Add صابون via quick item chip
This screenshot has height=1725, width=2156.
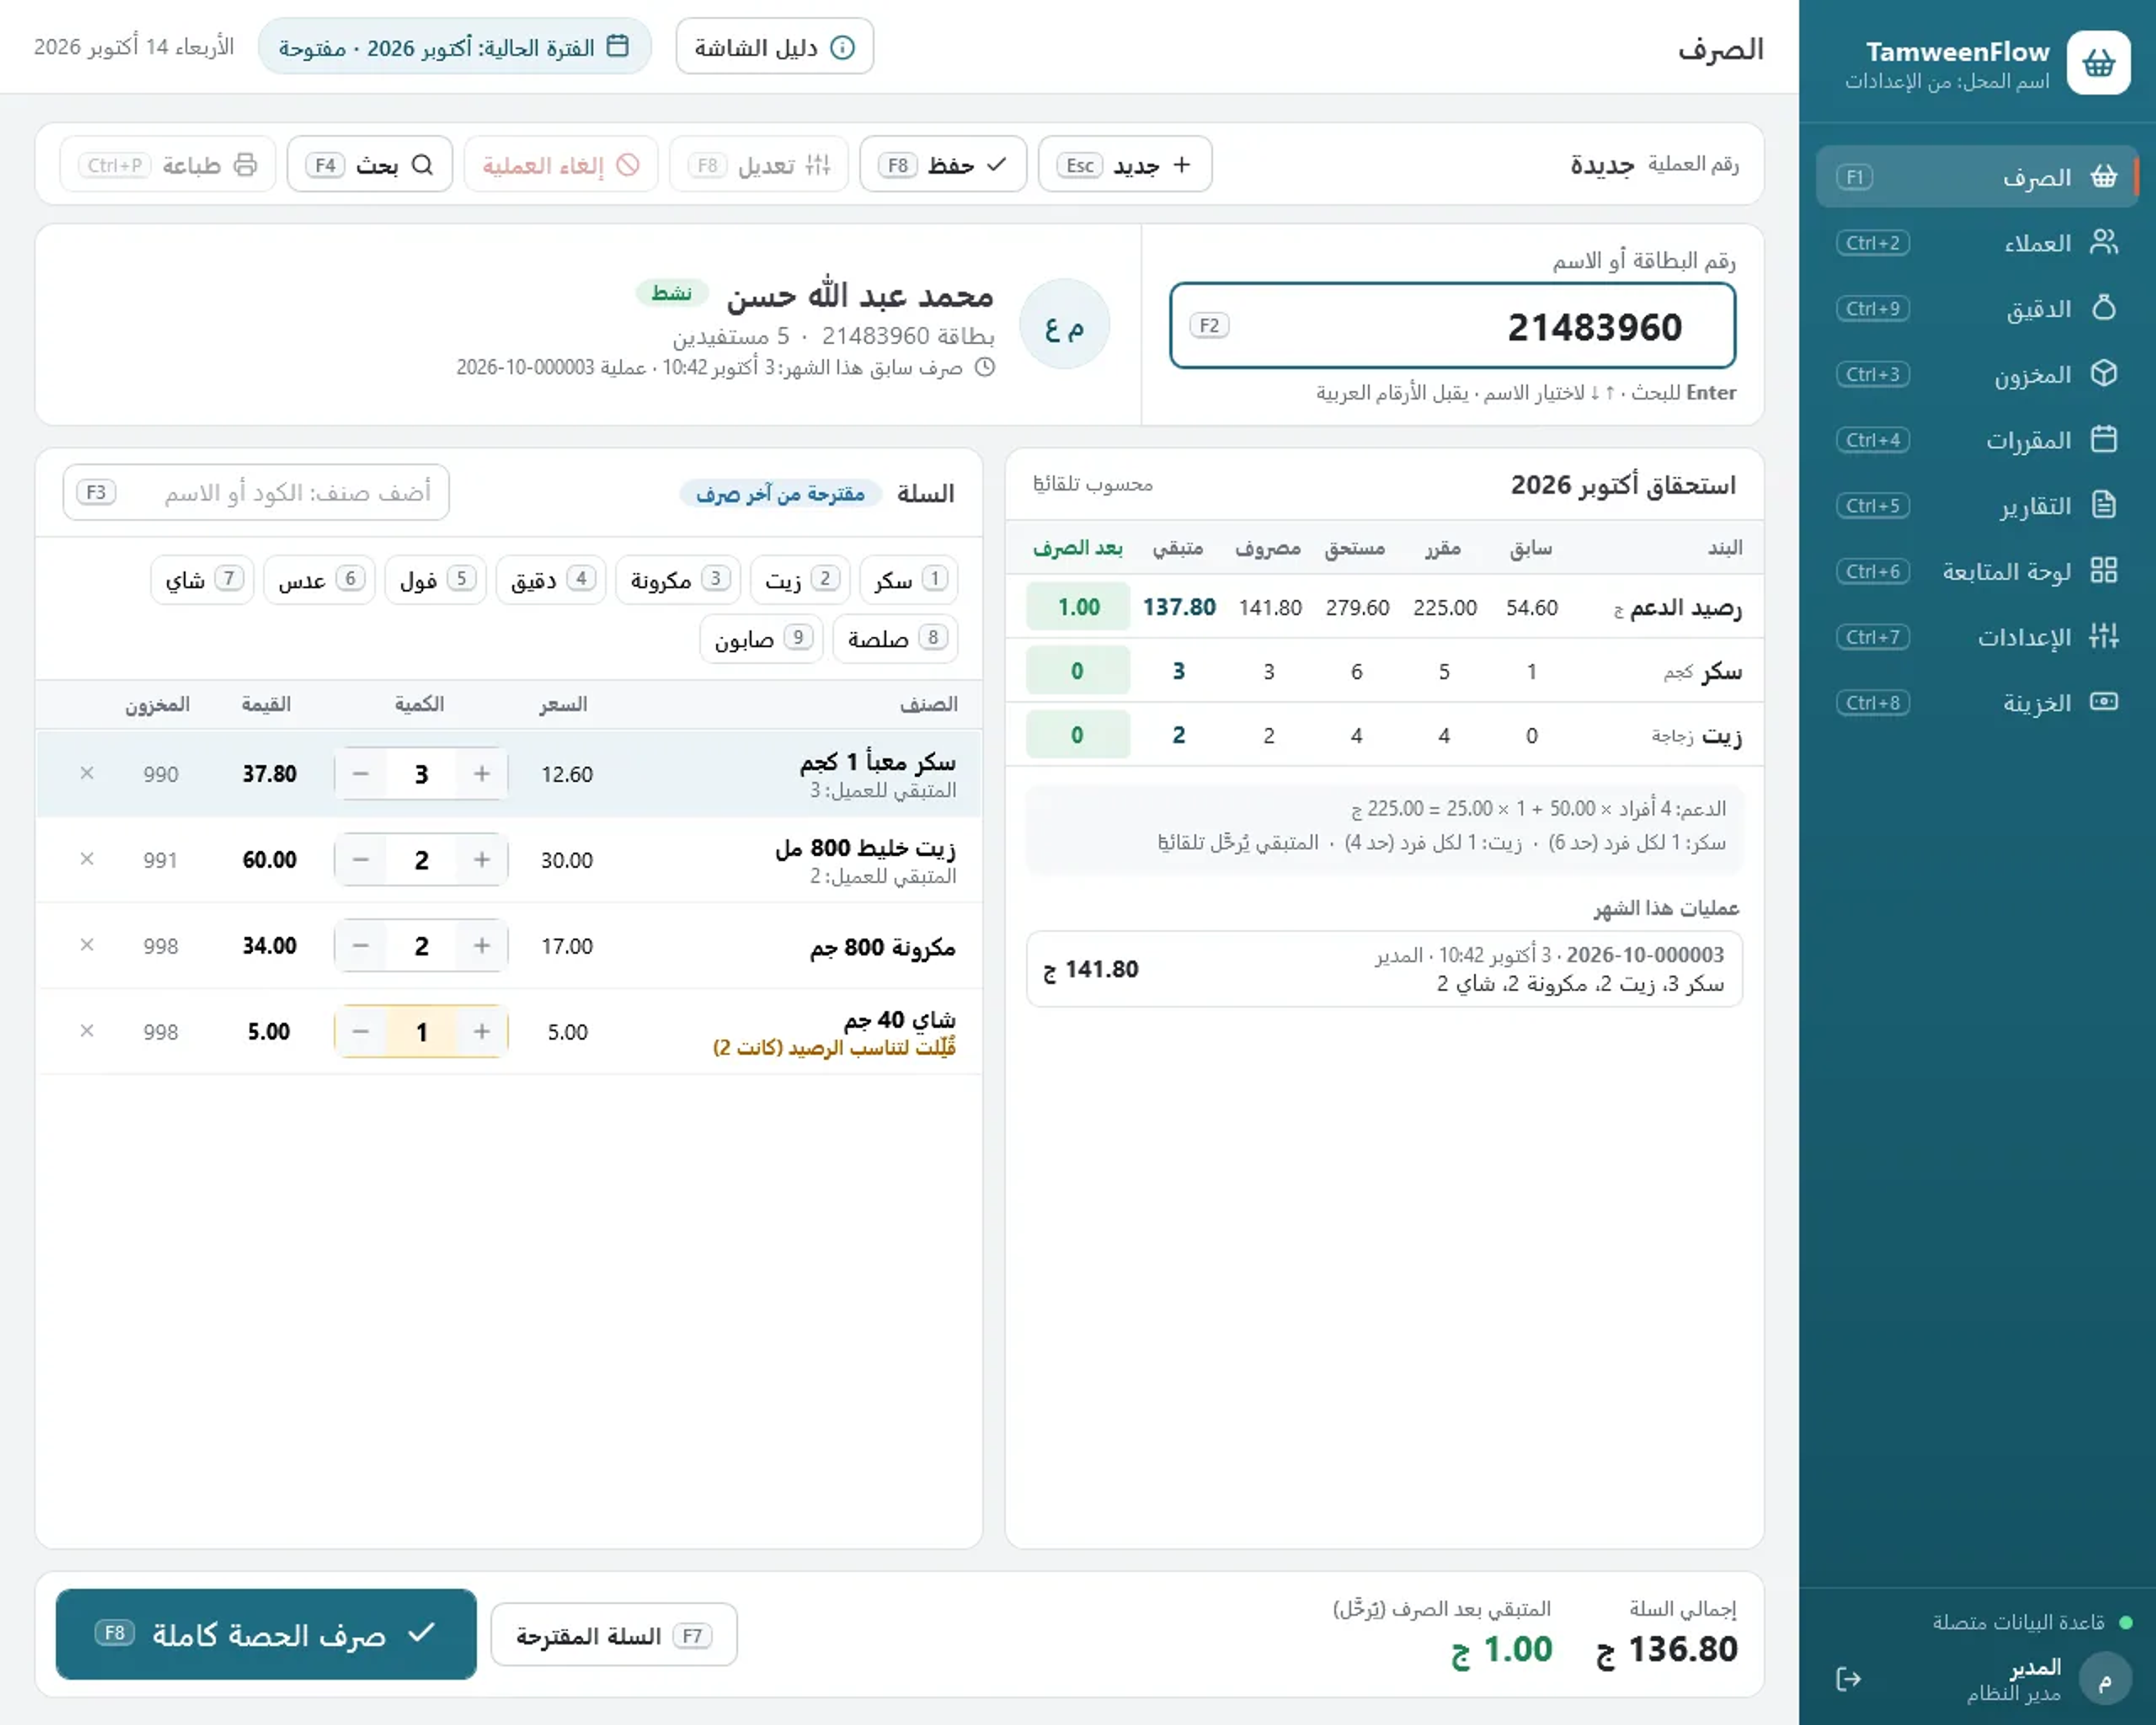[761, 638]
